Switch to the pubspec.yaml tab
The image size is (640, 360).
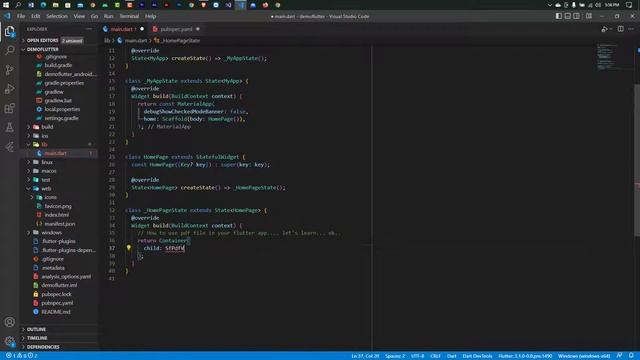(x=176, y=29)
